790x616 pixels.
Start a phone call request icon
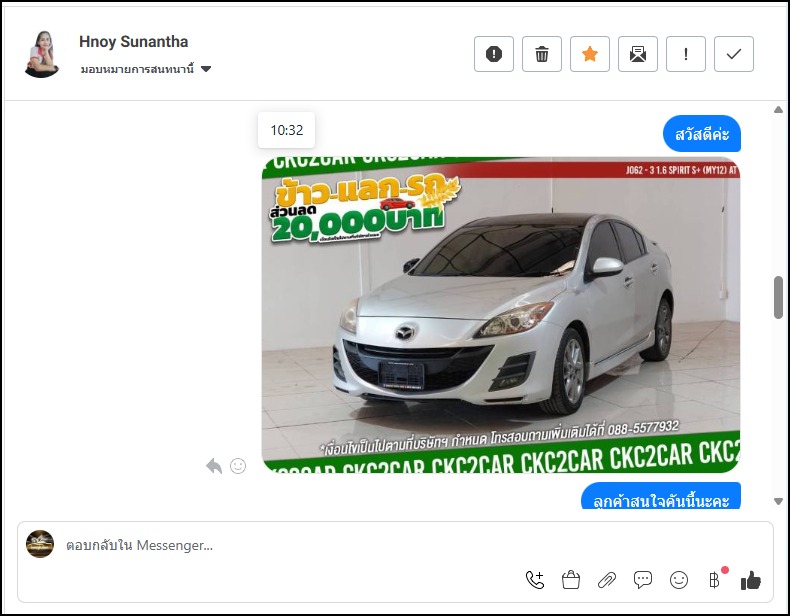click(535, 580)
